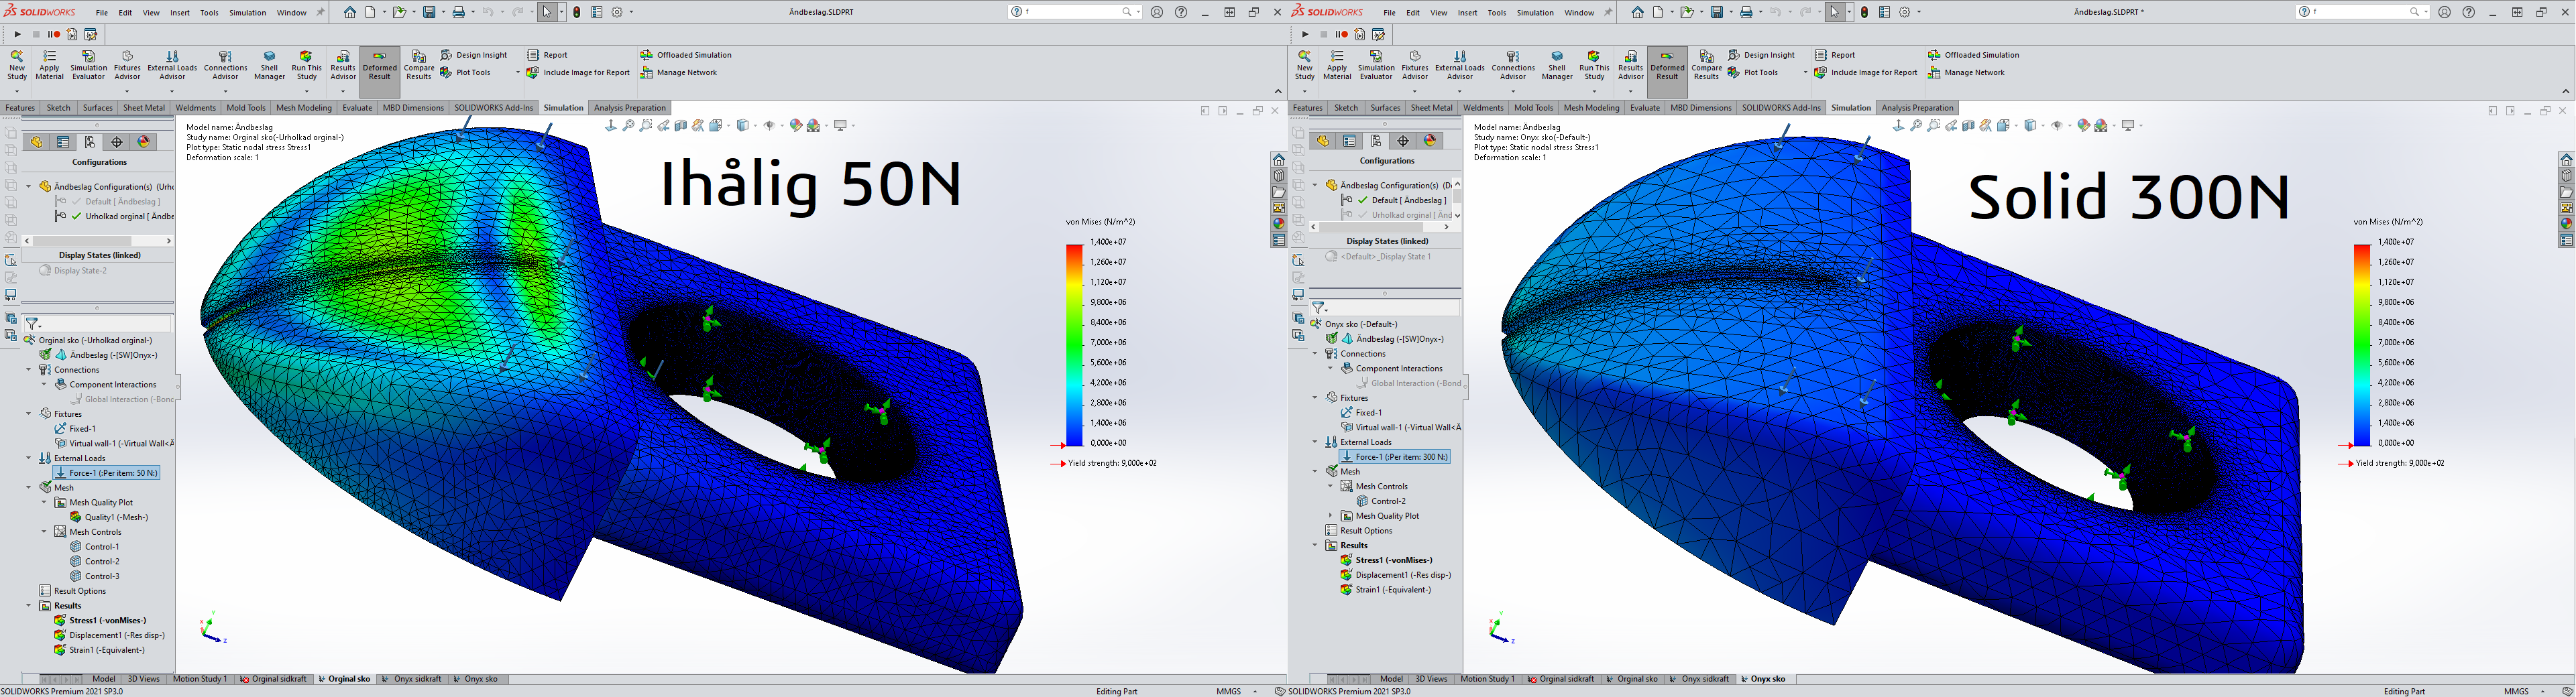Toggle Deformed Result in the Ihålig 50N window

click(379, 65)
